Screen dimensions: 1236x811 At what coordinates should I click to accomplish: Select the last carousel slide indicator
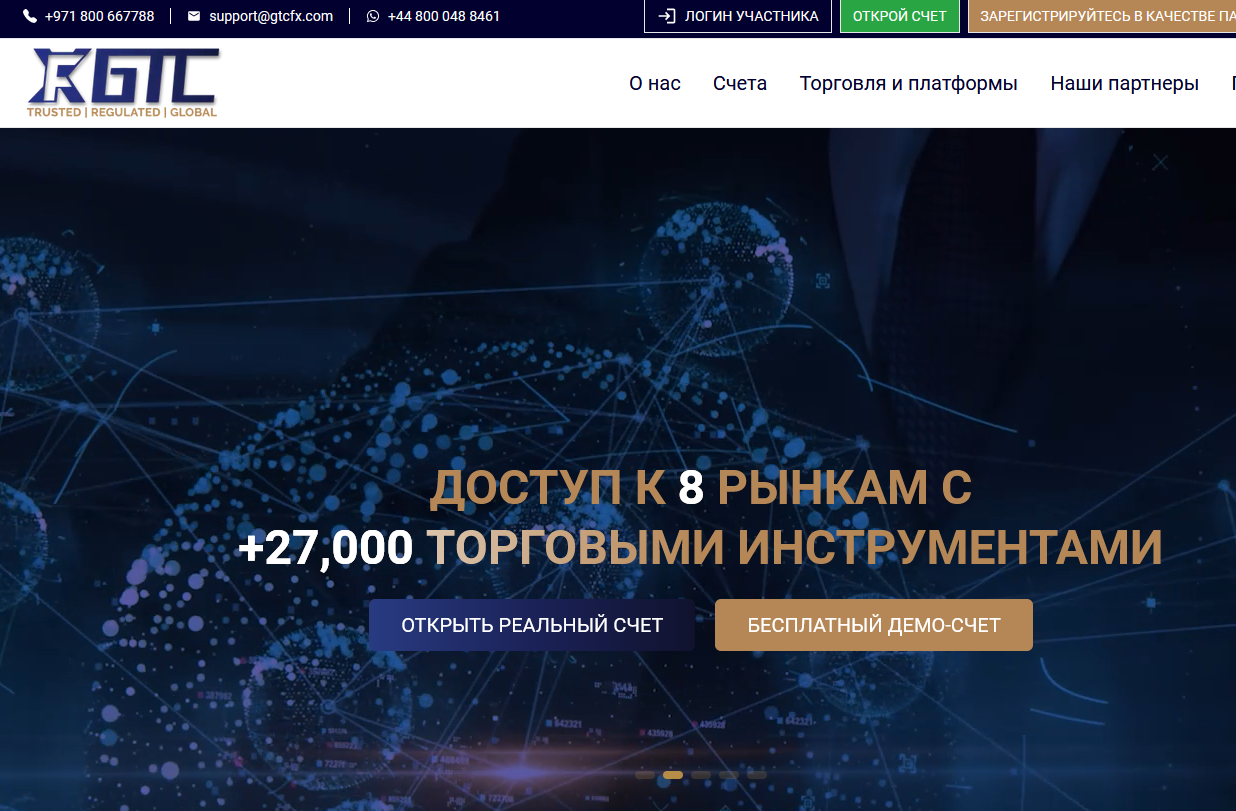point(757,775)
